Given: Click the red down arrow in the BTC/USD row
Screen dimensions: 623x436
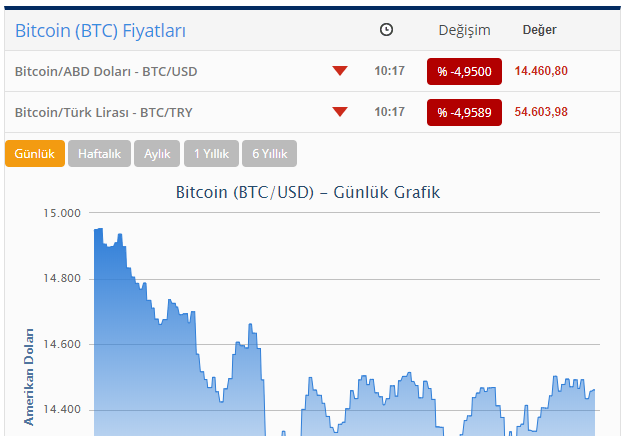Looking at the screenshot, I should point(340,71).
